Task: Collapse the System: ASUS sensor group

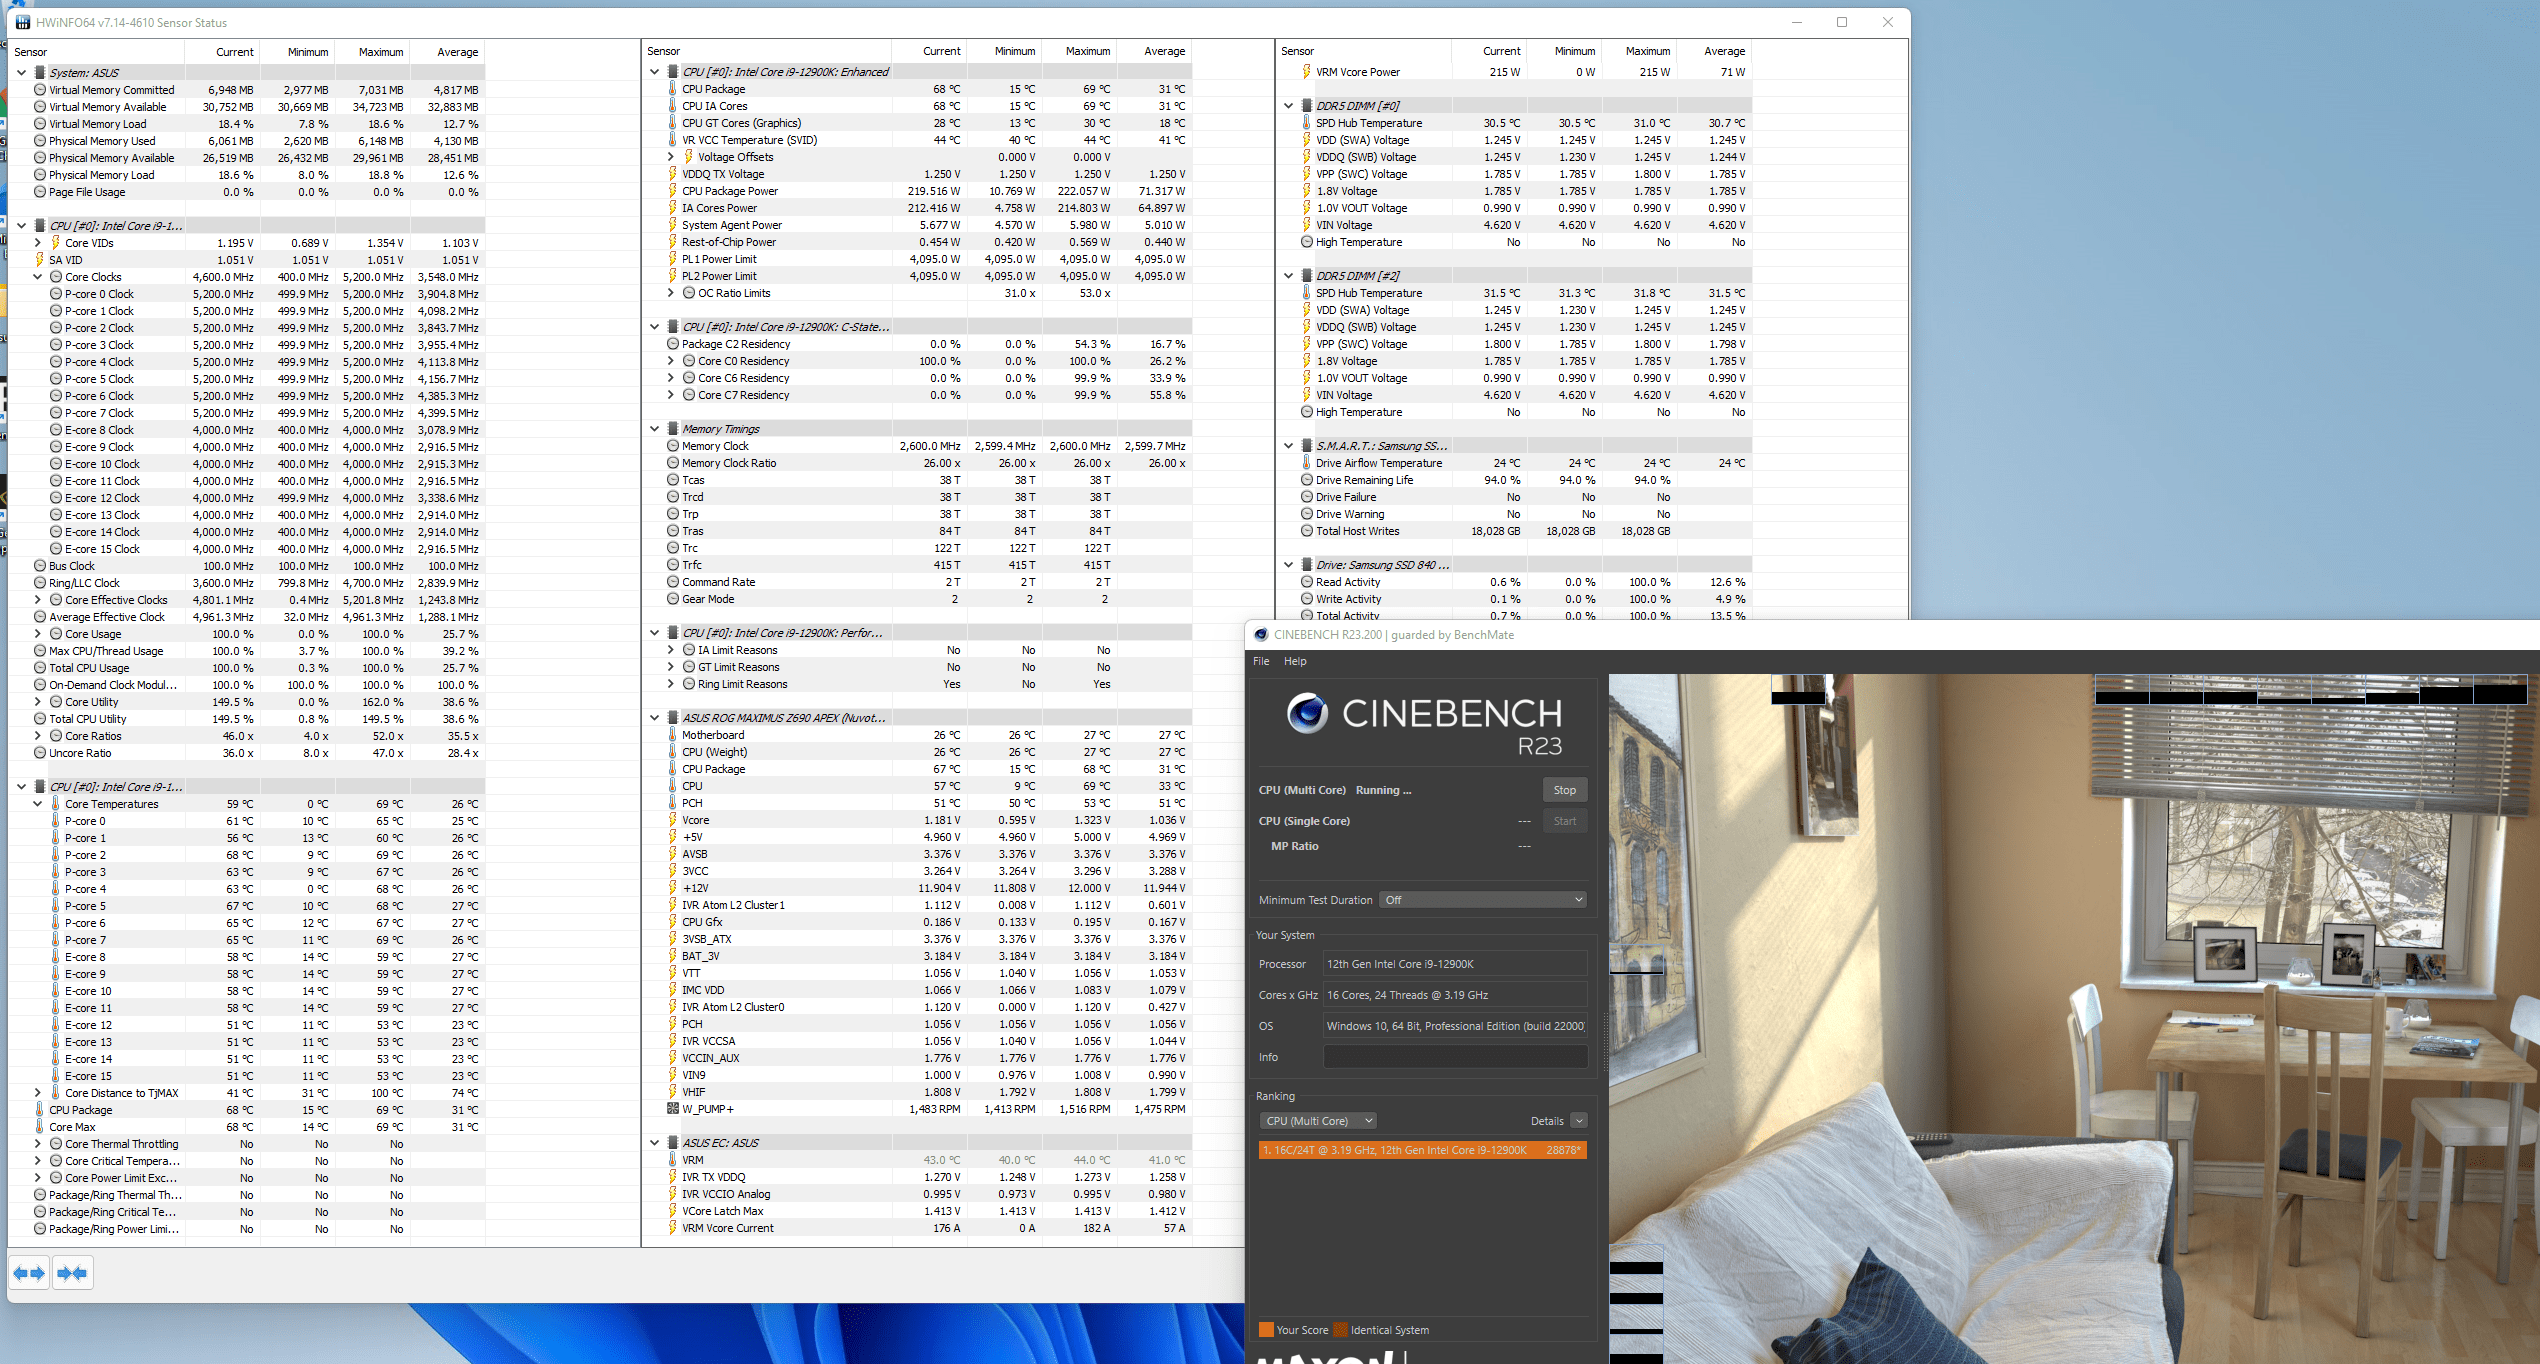Action: [21, 73]
